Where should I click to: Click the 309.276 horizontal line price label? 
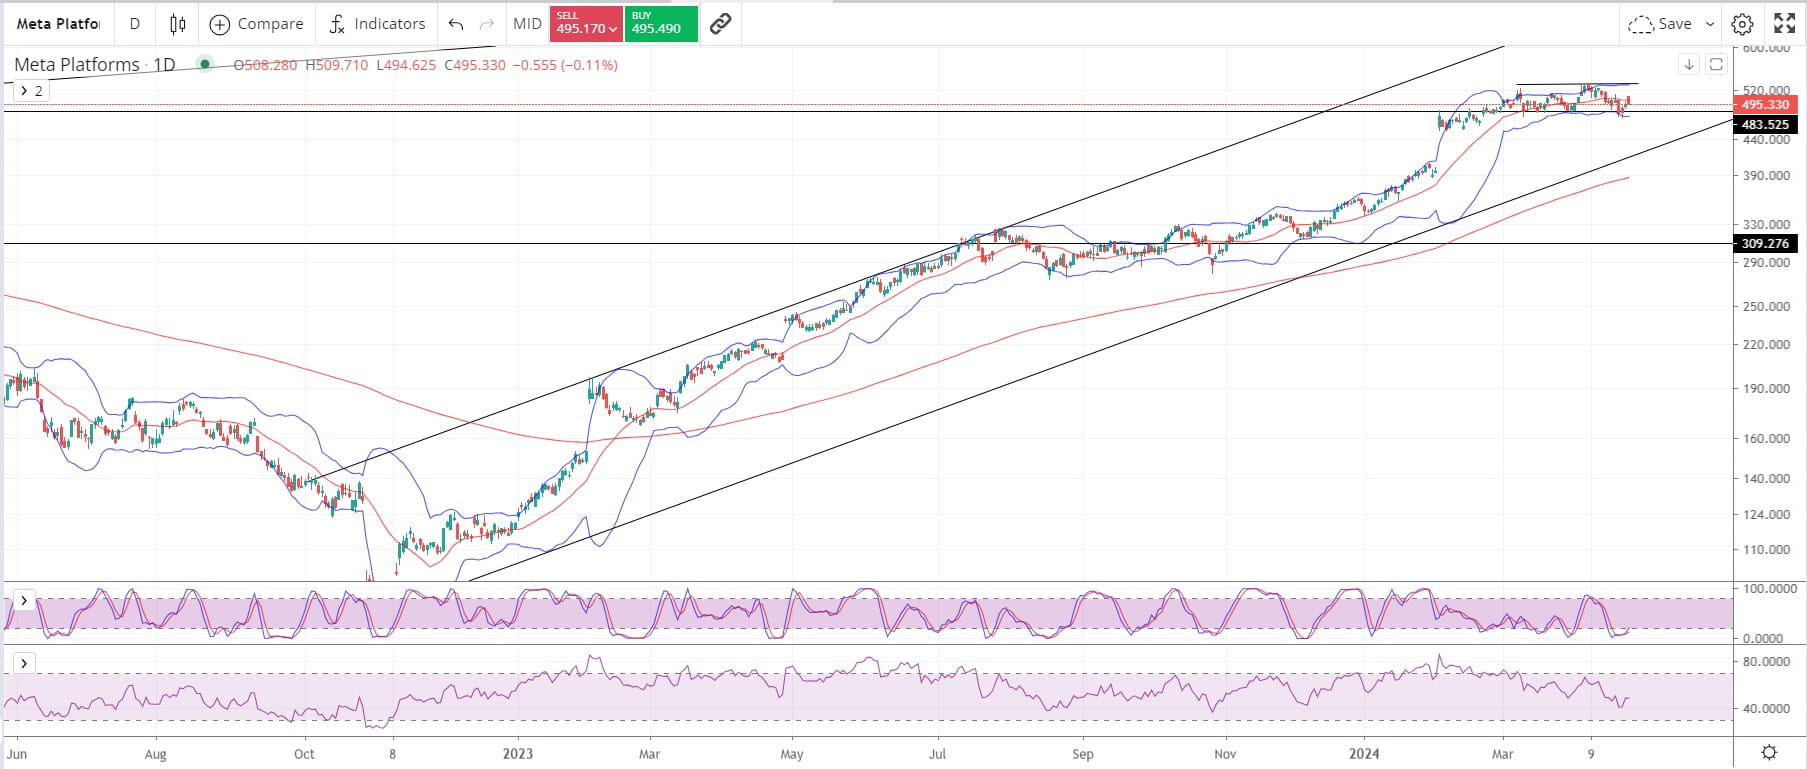(1765, 243)
